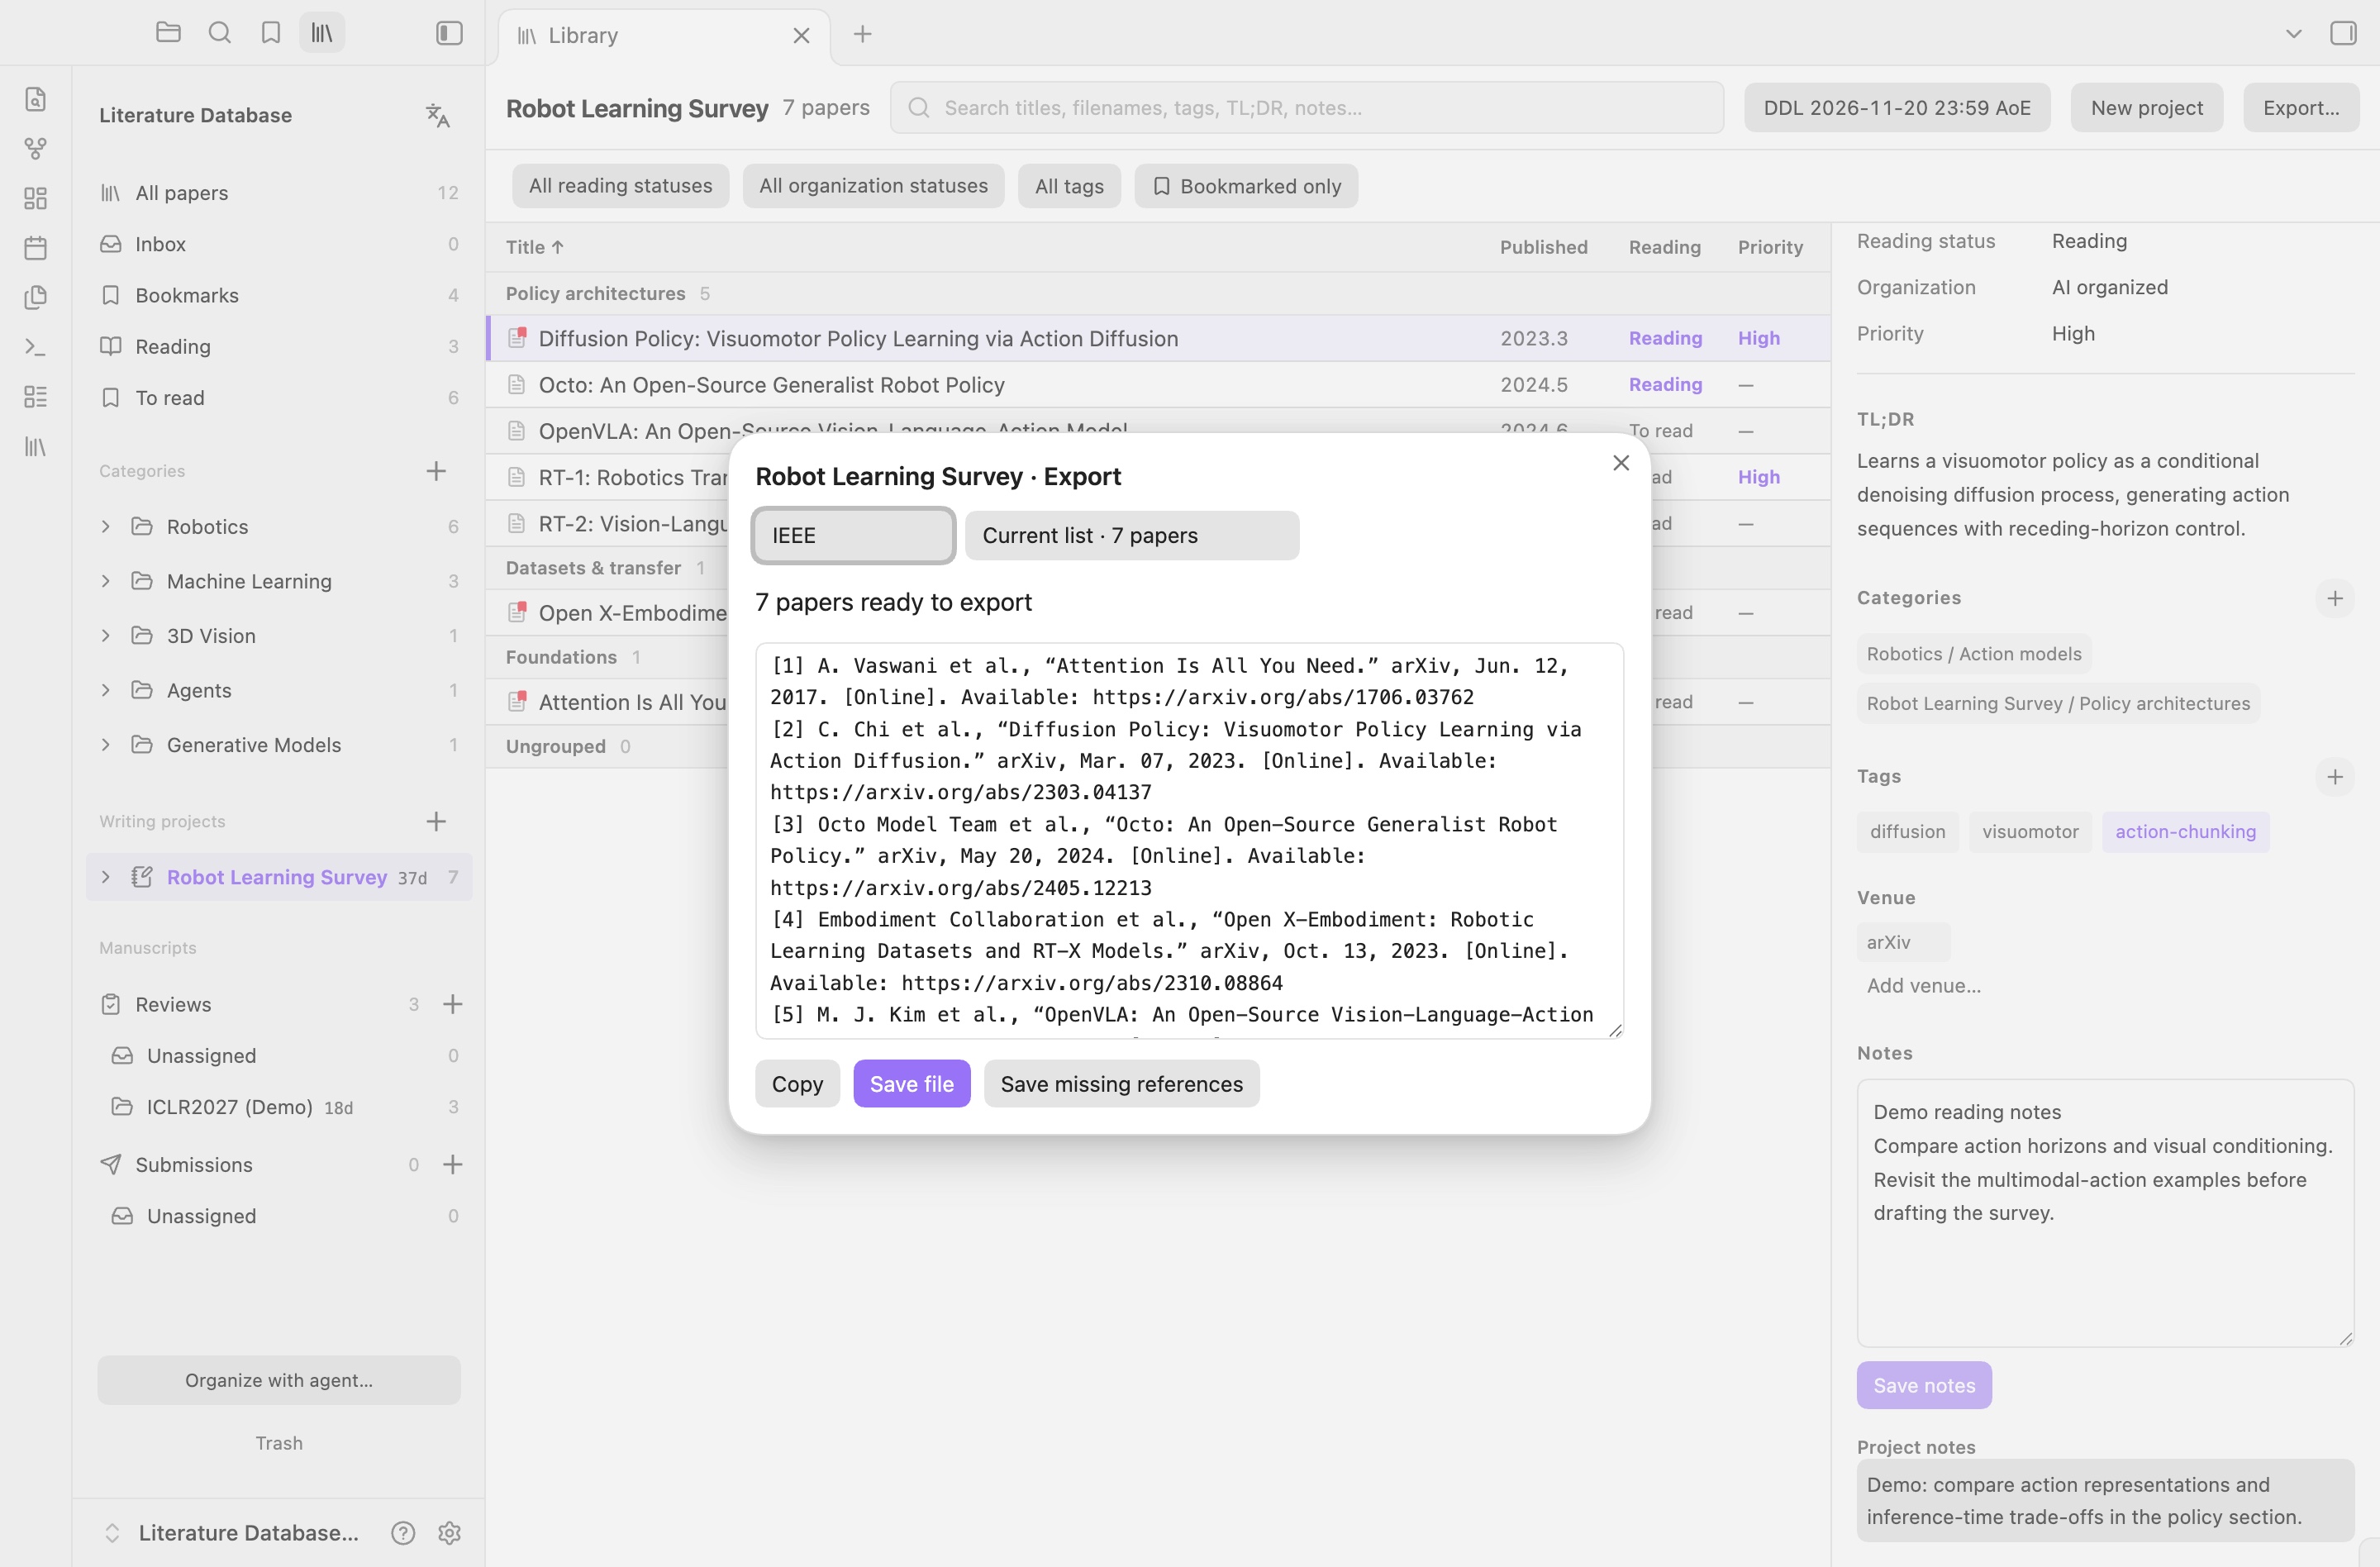The height and width of the screenshot is (1567, 2380).
Task: Switch database via Literature Database selector
Action: [x=232, y=1533]
